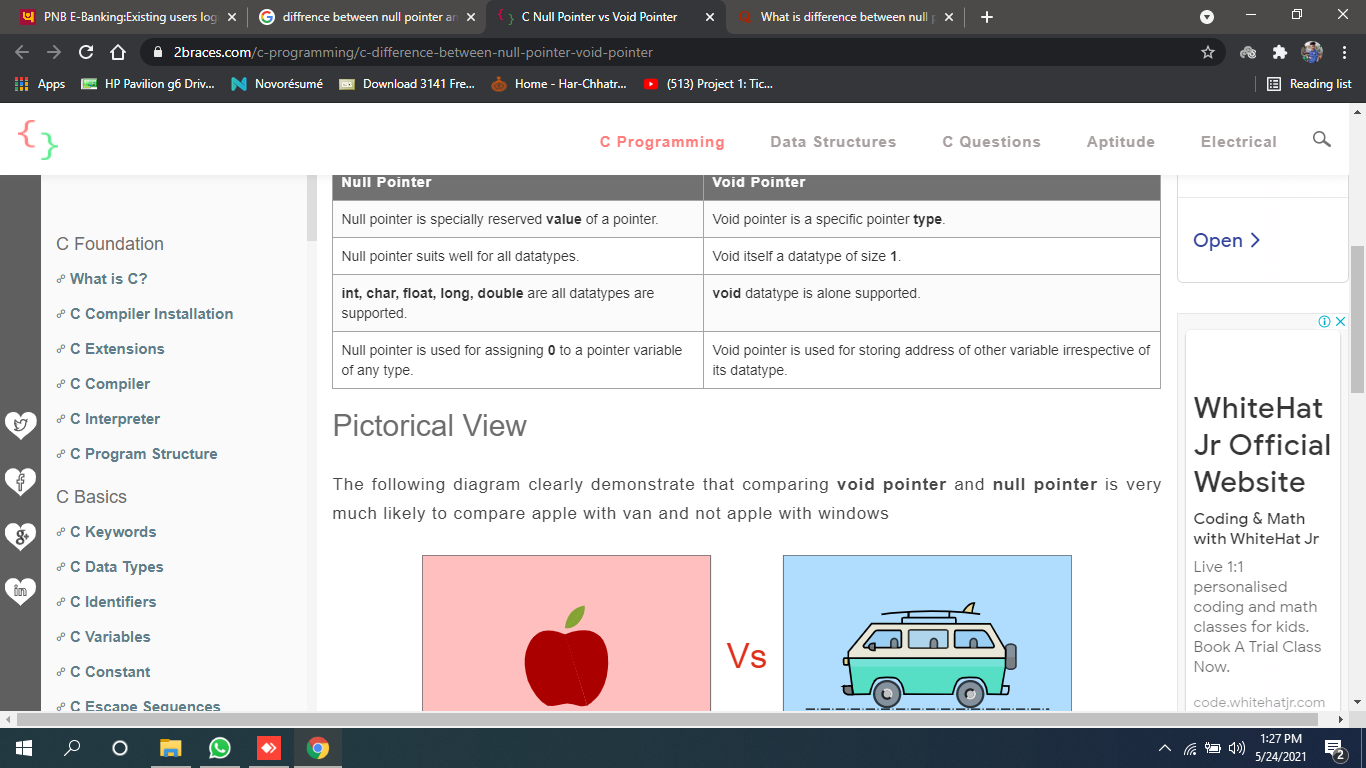The image size is (1366, 768).
Task: Open the C Compiler Installation link
Action: [151, 314]
